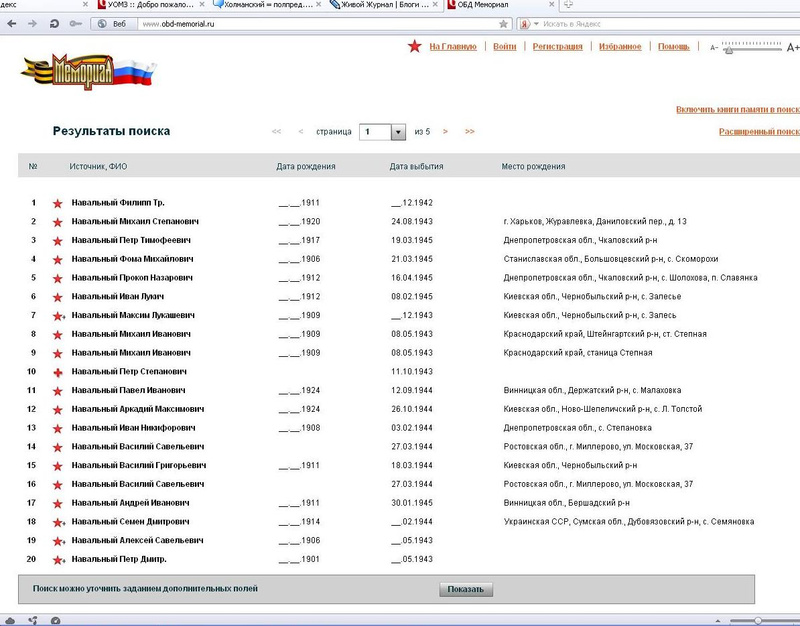Image resolution: width=800 pixels, height=626 pixels.
Task: Open the page number dropdown
Action: 397,131
